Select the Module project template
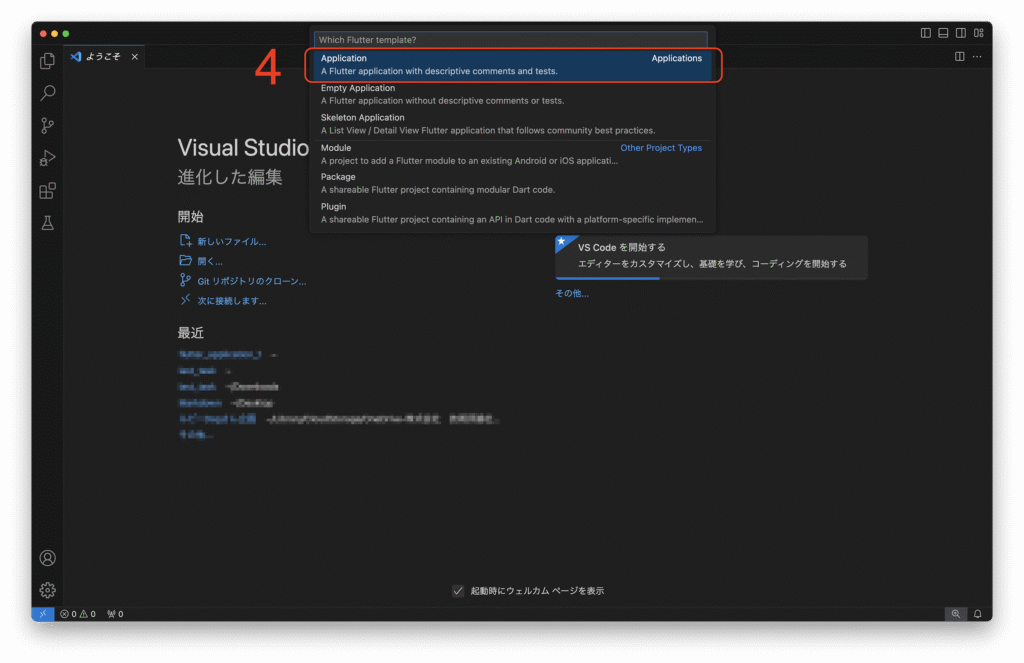 coord(511,154)
